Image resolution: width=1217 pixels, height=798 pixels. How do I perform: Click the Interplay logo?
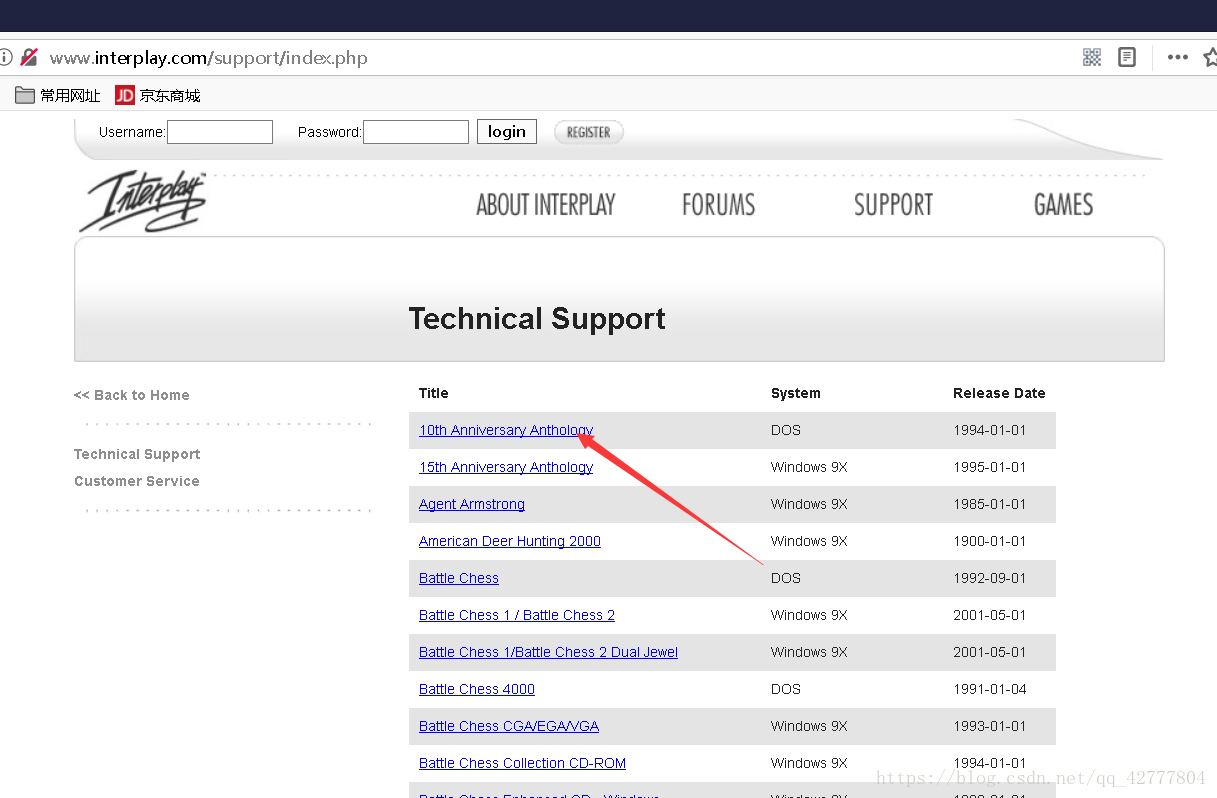coord(142,201)
